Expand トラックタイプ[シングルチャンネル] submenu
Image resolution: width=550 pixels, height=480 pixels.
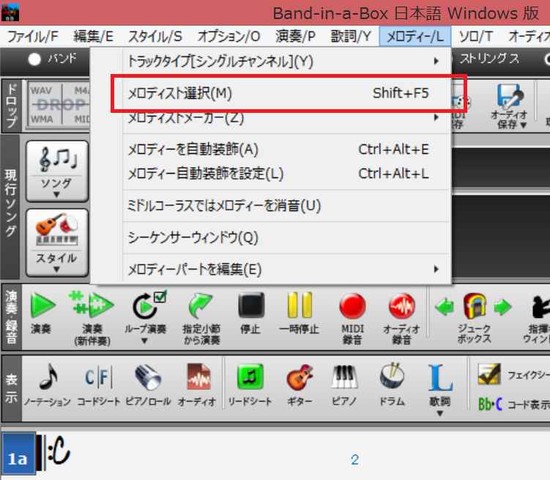pyautogui.click(x=287, y=61)
